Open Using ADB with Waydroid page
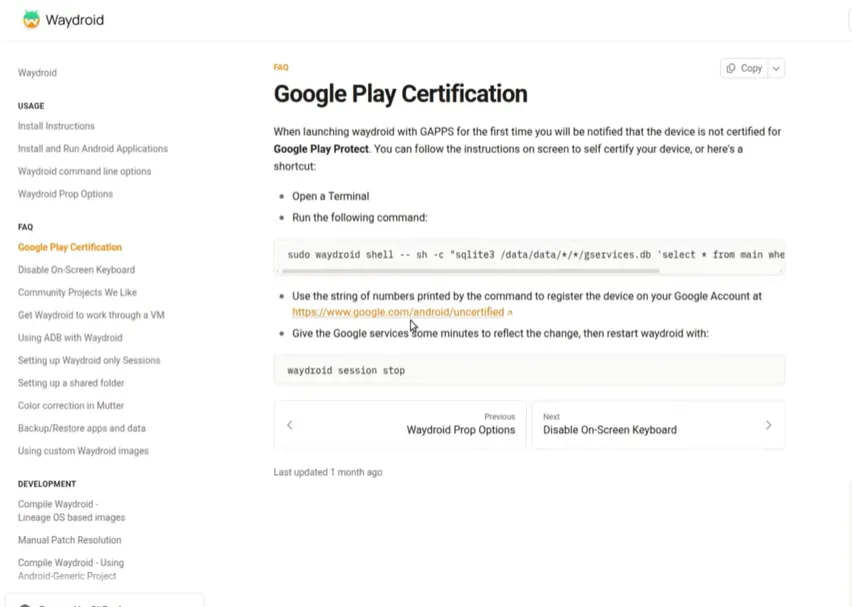 pos(69,337)
